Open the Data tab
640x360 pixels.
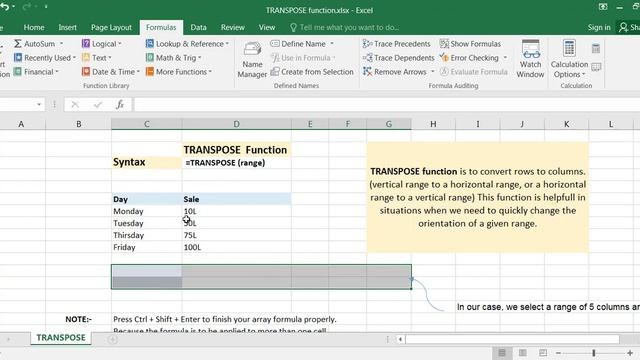(x=198, y=27)
